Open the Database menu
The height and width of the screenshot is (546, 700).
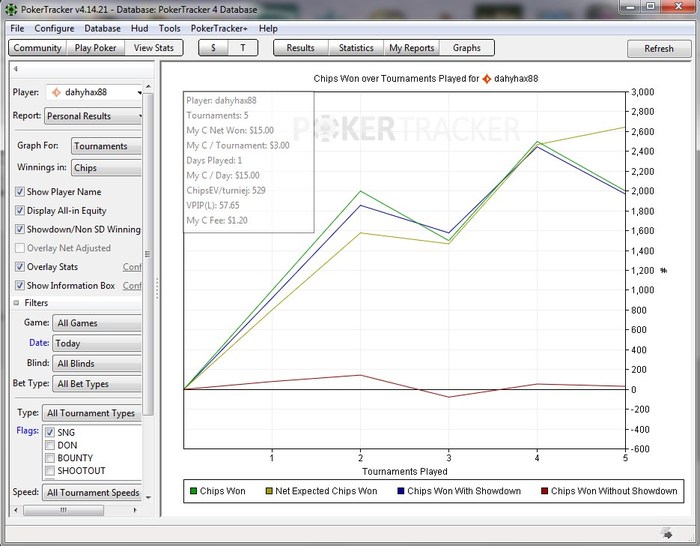click(102, 29)
